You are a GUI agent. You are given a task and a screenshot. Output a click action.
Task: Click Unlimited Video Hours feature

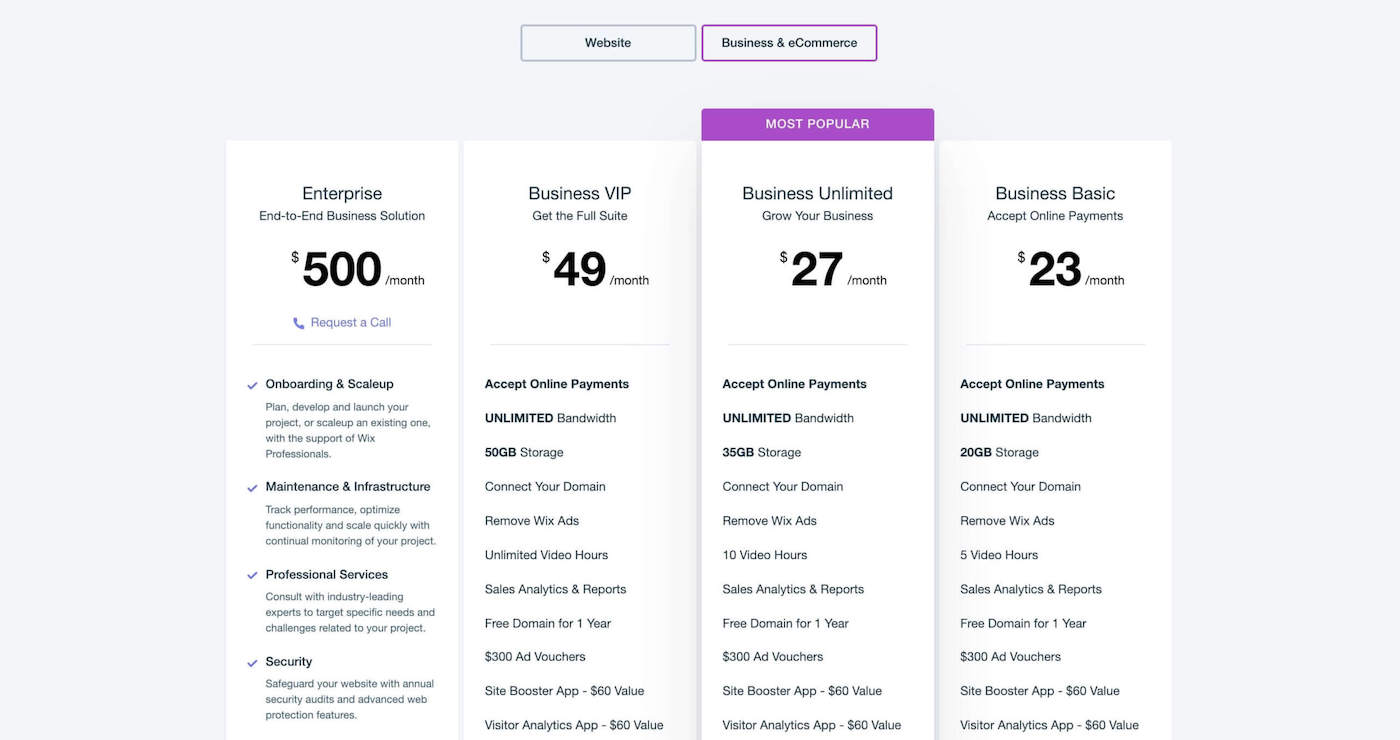click(546, 555)
